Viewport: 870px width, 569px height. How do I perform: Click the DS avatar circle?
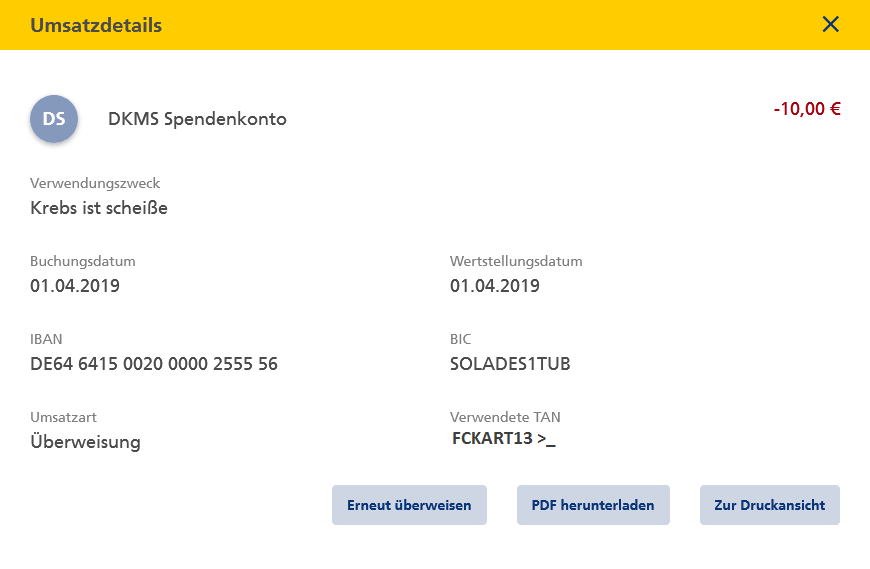click(x=54, y=119)
